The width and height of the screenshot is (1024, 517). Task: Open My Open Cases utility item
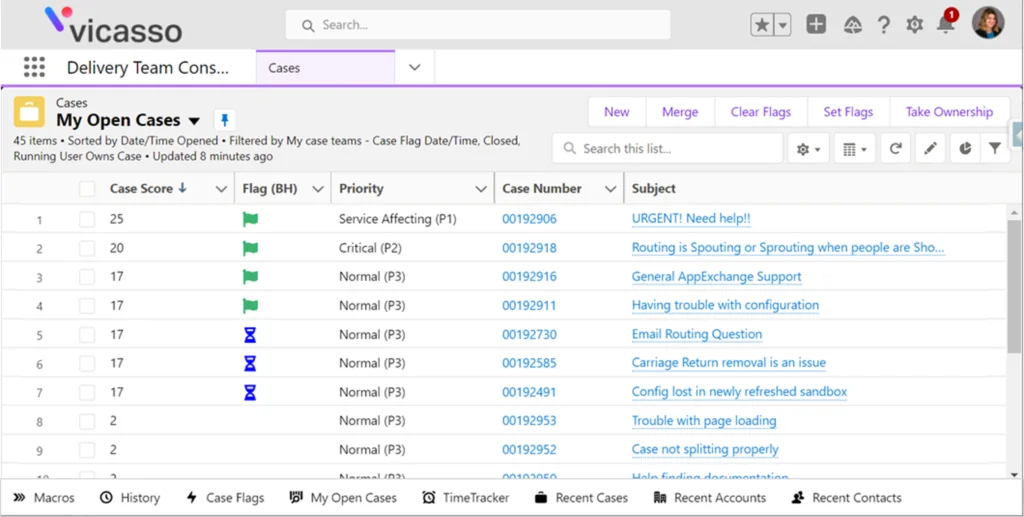(343, 498)
